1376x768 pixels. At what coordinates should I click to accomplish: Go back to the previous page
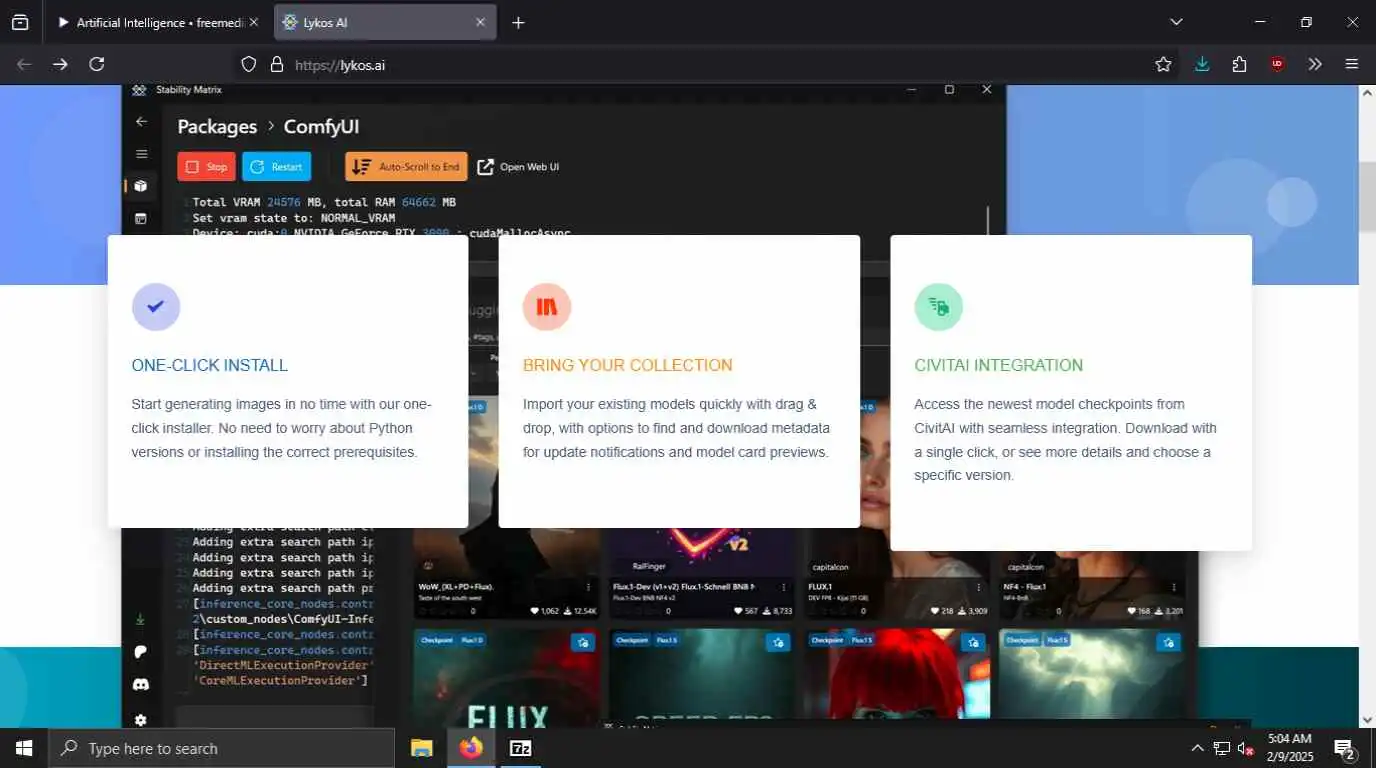24,64
